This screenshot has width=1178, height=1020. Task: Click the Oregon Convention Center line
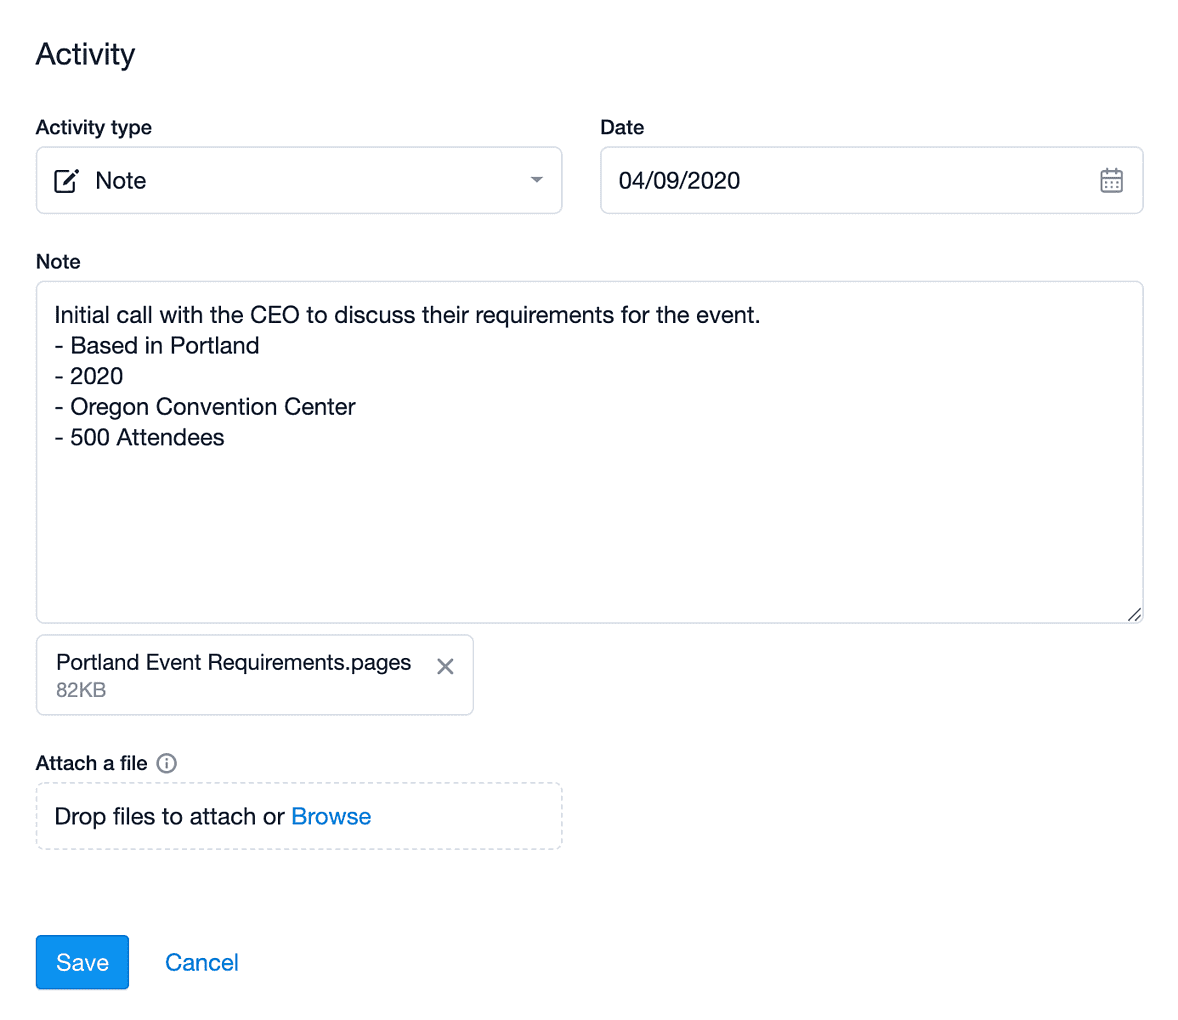(204, 406)
